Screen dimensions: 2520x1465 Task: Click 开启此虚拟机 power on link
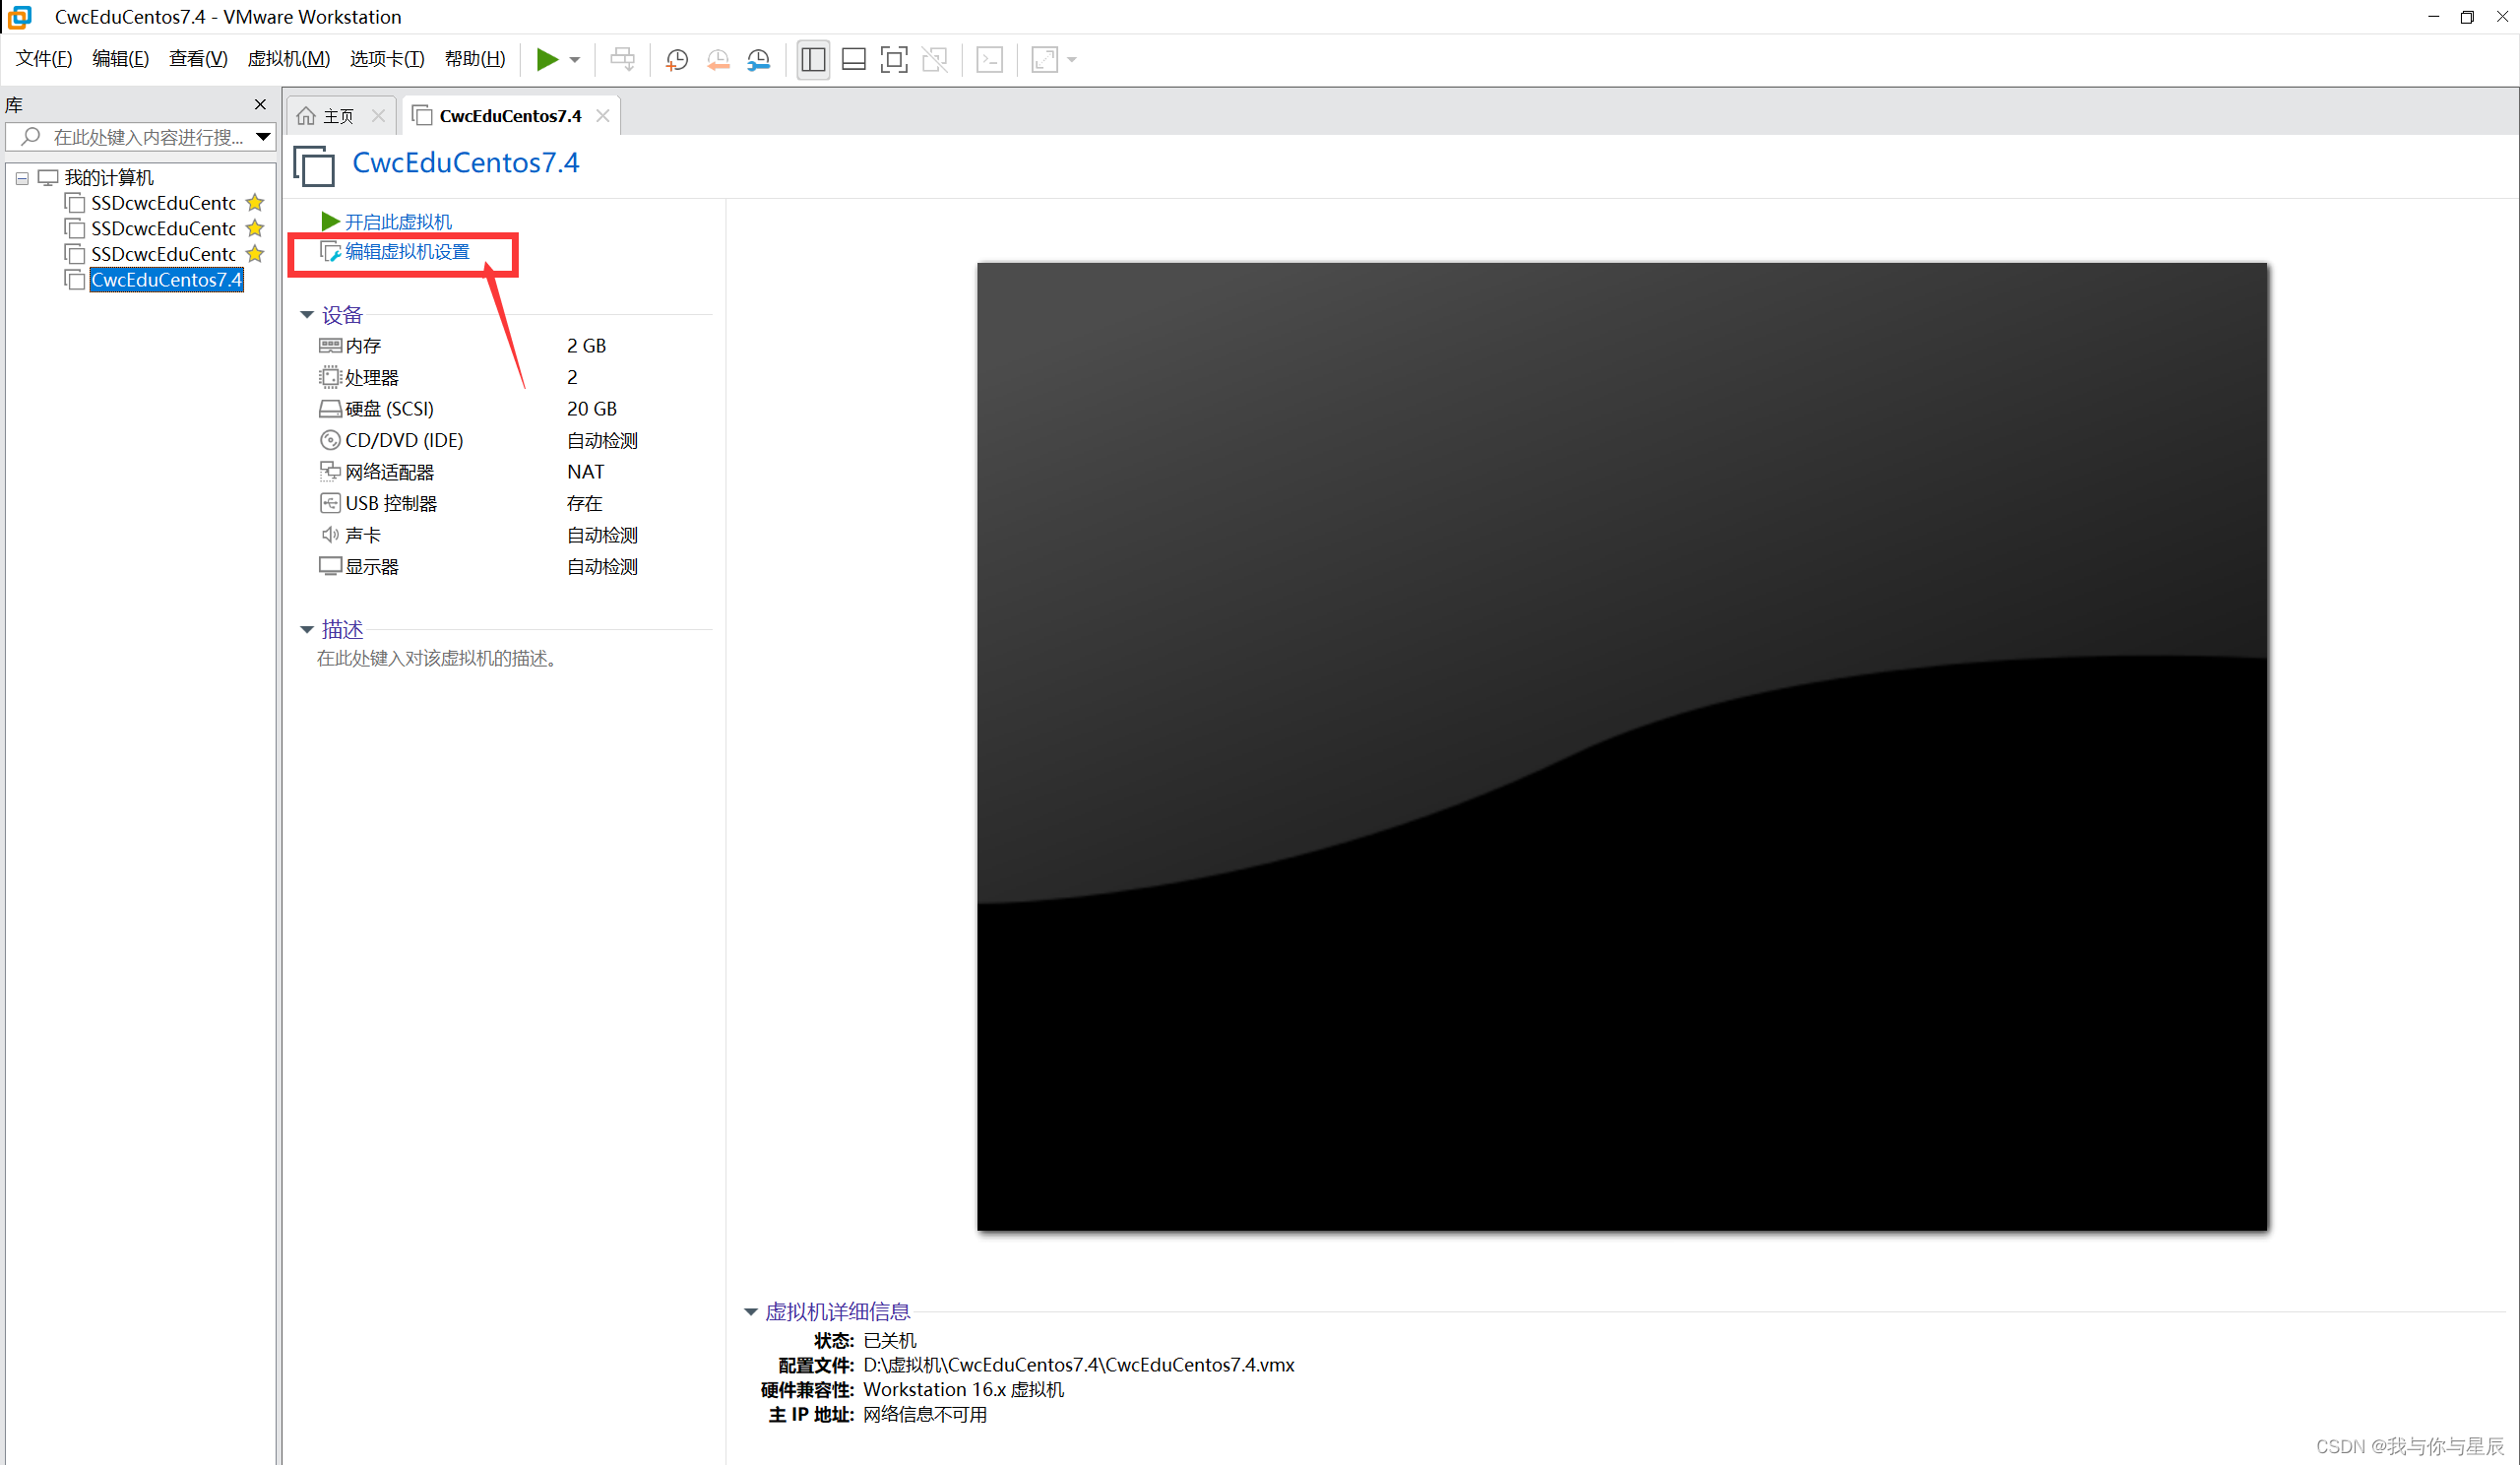tap(397, 221)
